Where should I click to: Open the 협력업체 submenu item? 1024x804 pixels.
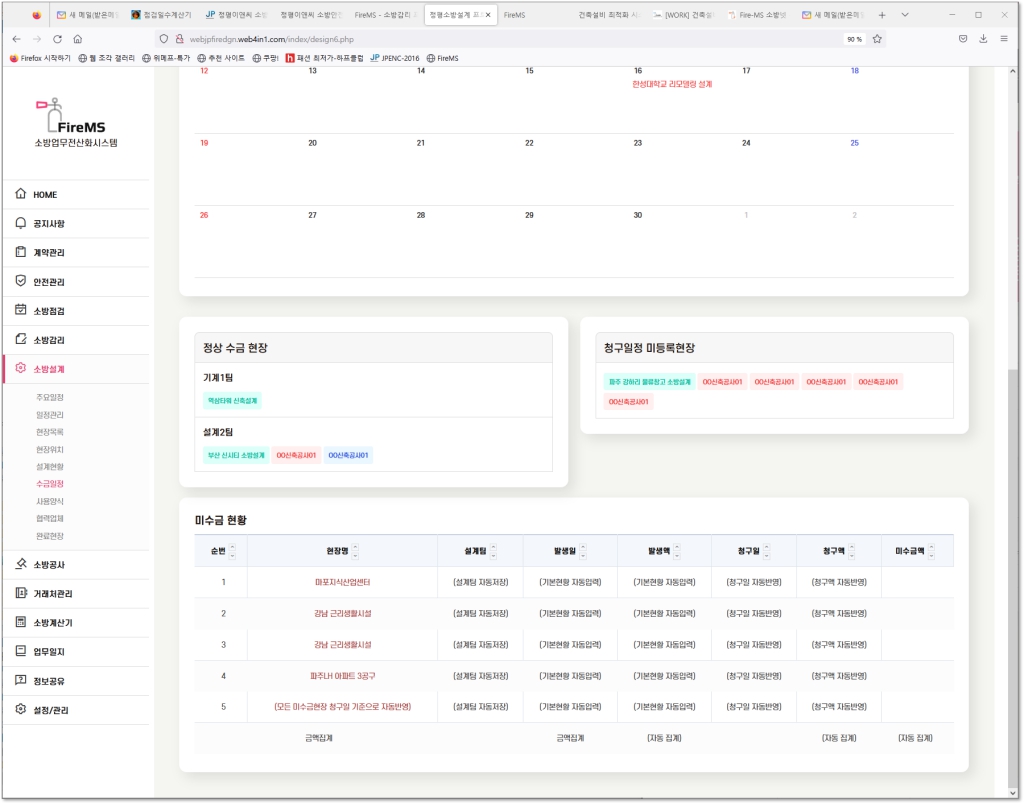pos(50,518)
